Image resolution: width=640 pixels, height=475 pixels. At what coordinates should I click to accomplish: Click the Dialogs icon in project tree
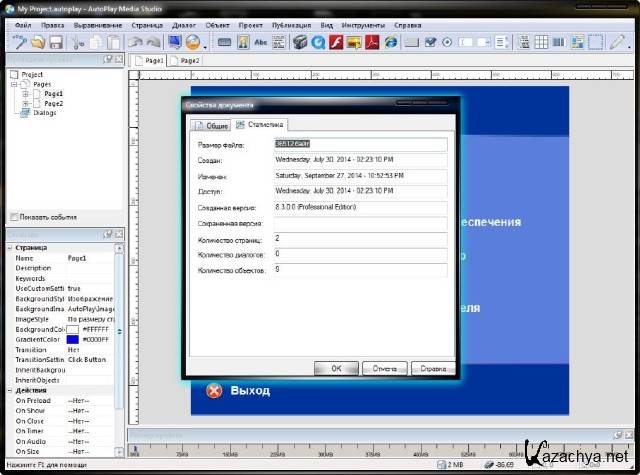tap(27, 113)
